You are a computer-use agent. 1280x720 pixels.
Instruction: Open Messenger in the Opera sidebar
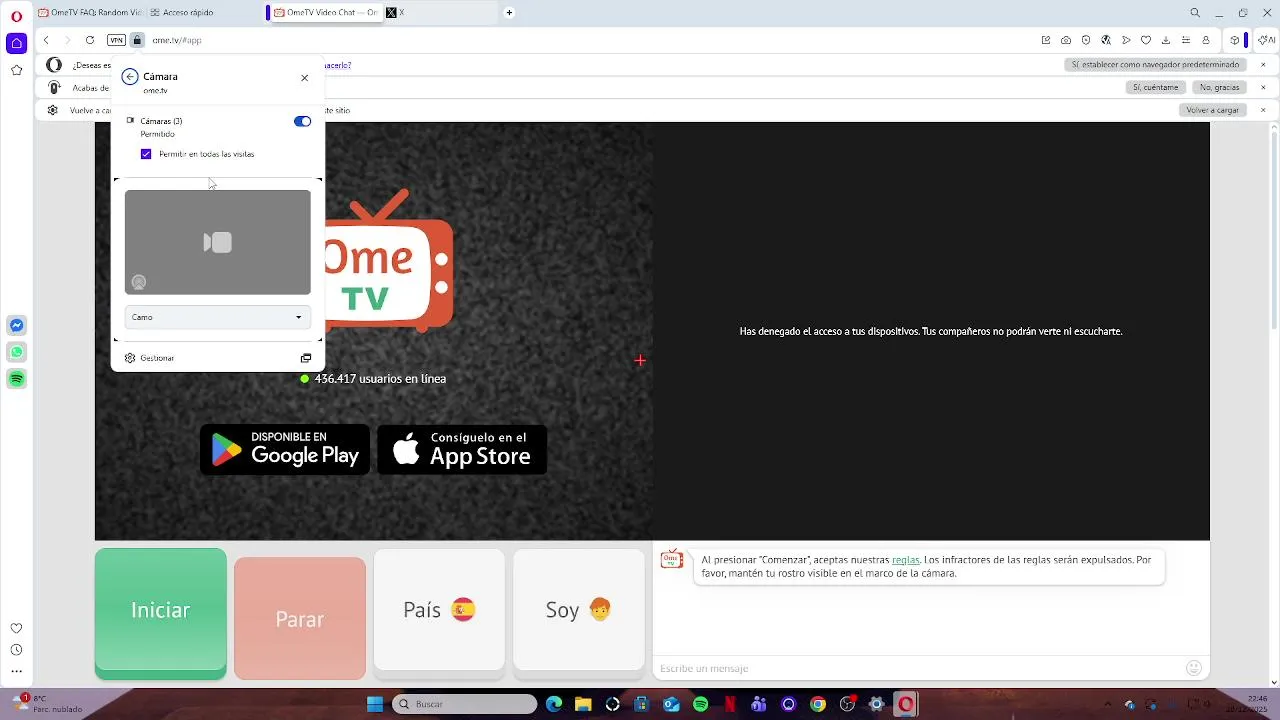[x=16, y=325]
